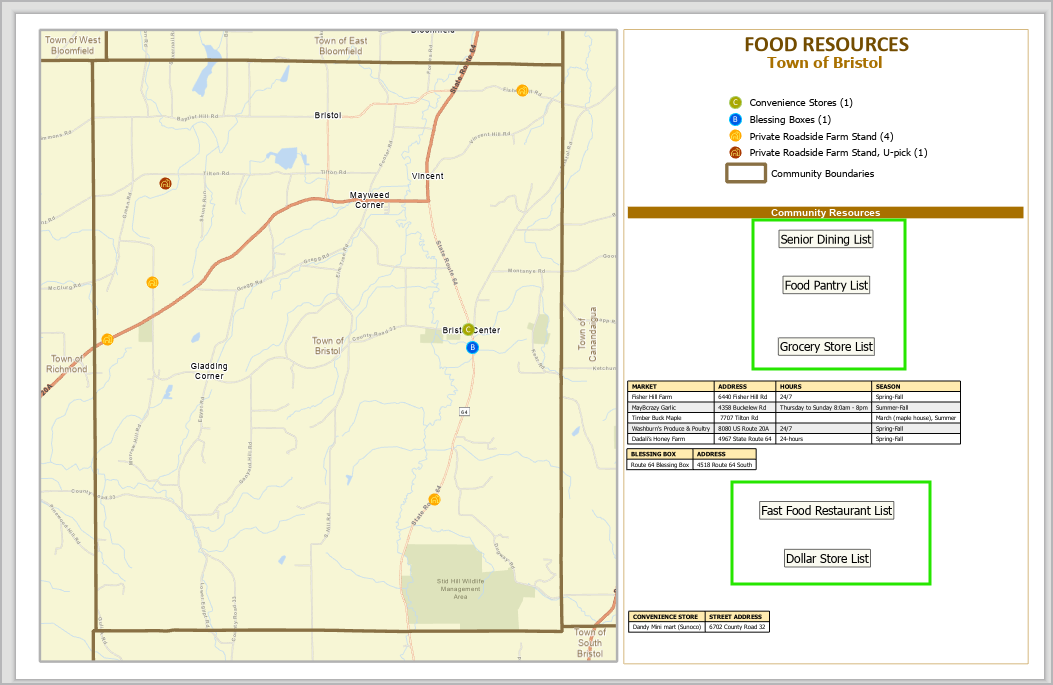1053x685 pixels.
Task: Select Dadall's Honey Farm cell
Action: [671, 439]
